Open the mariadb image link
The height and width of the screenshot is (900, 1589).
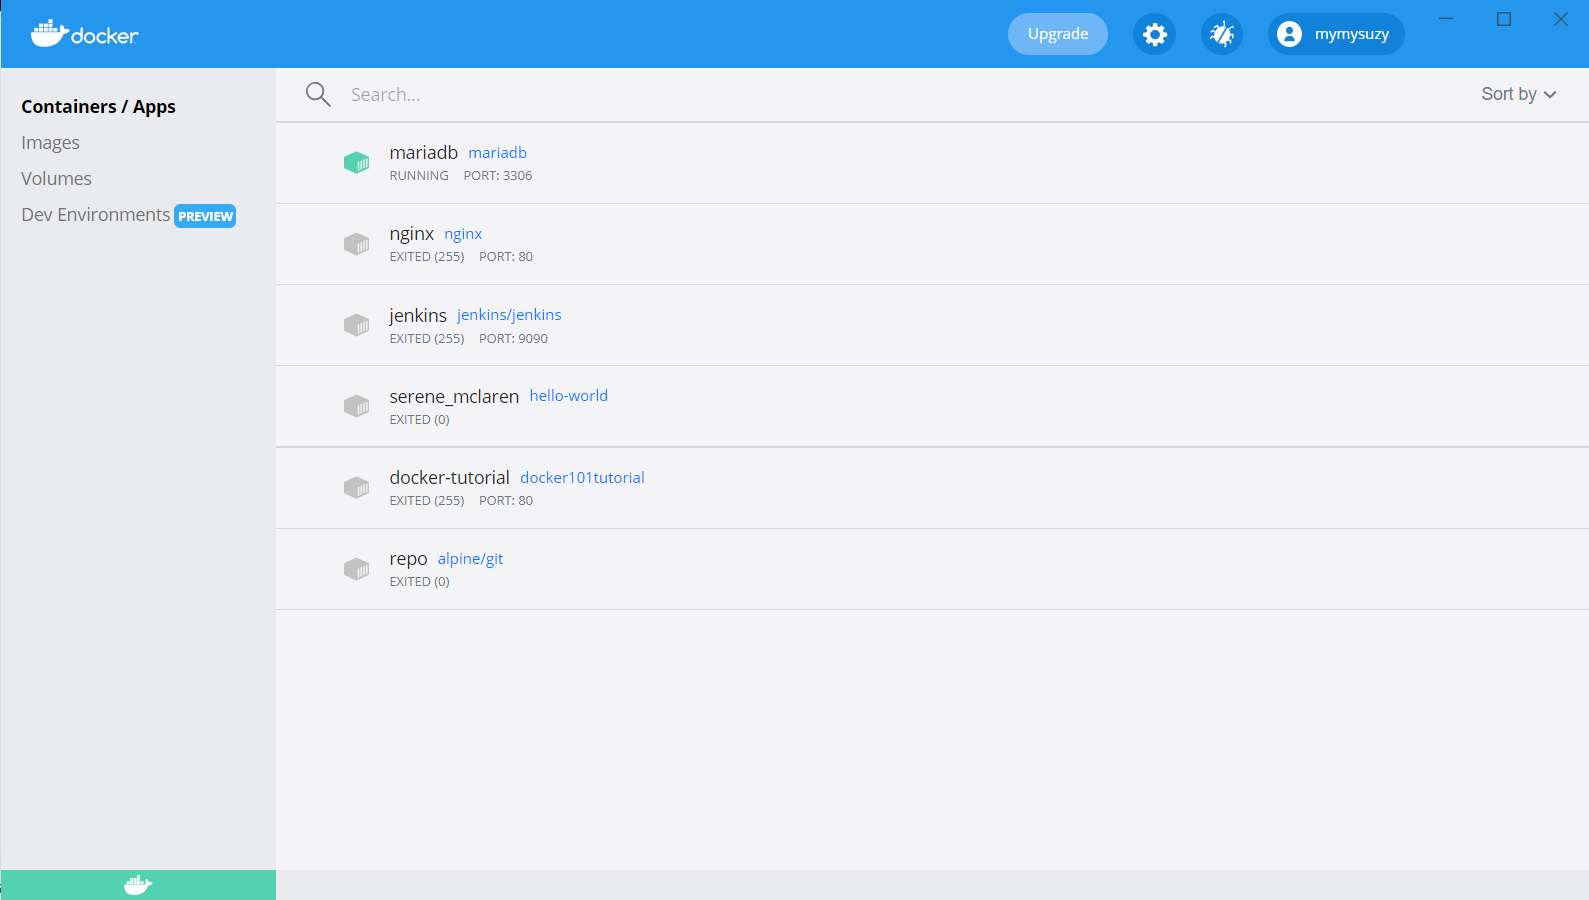click(497, 152)
